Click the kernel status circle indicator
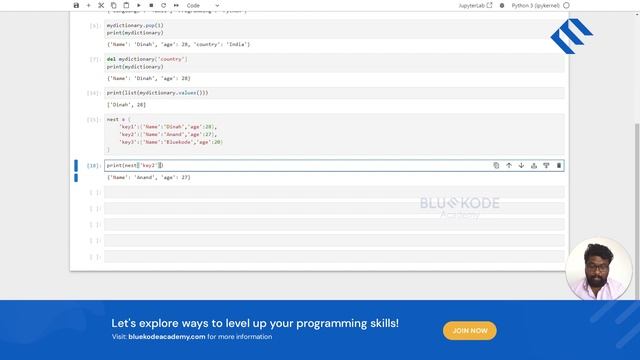640x360 pixels. click(566, 5)
